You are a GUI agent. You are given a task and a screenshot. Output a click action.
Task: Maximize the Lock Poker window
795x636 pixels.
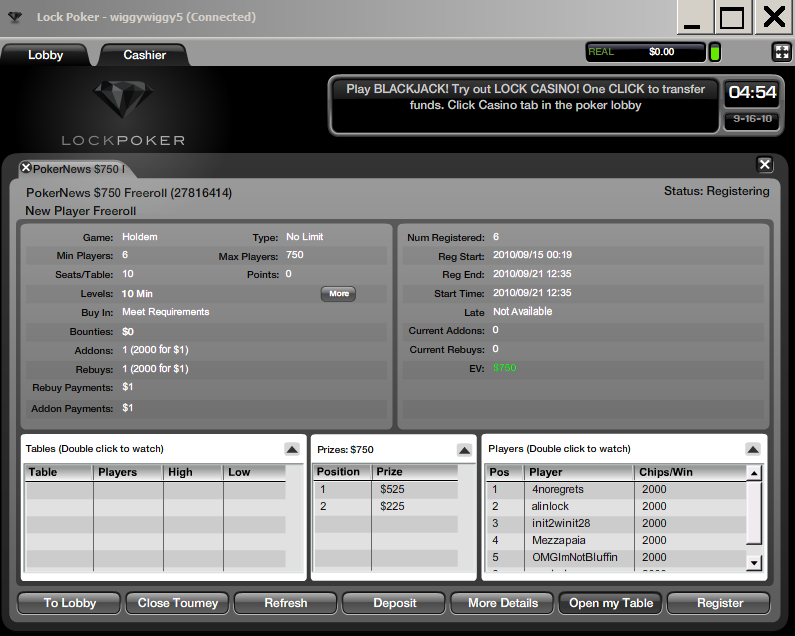[x=732, y=17]
